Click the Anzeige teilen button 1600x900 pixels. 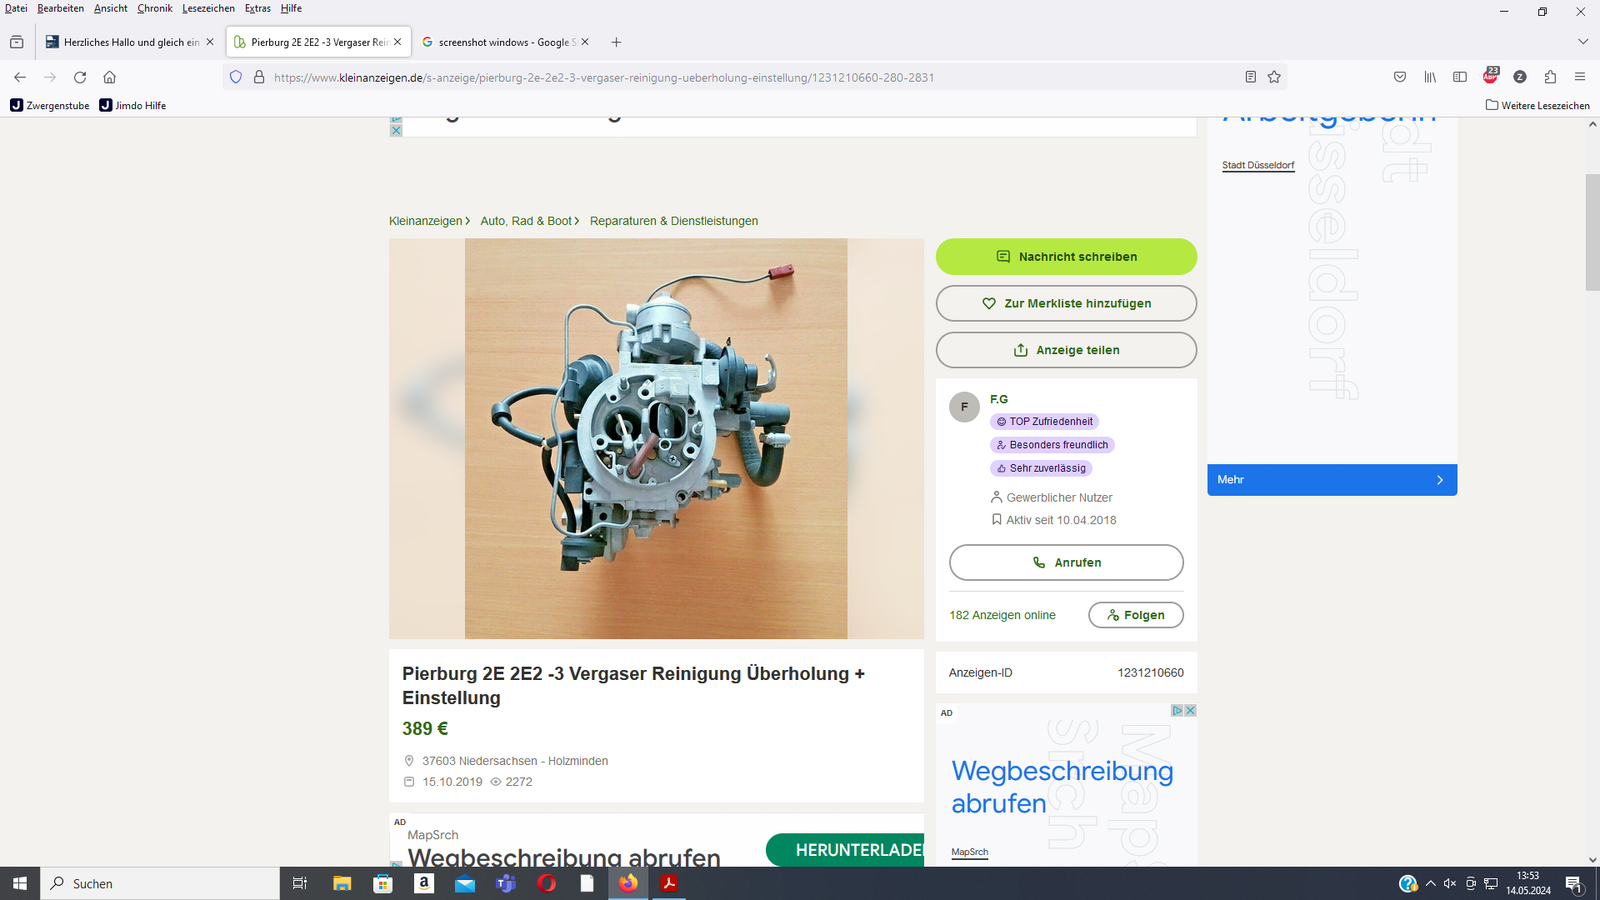click(1066, 350)
